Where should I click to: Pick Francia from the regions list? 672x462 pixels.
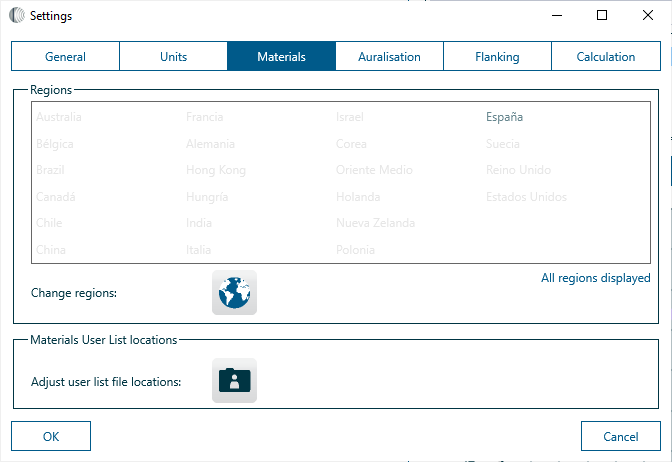[204, 117]
